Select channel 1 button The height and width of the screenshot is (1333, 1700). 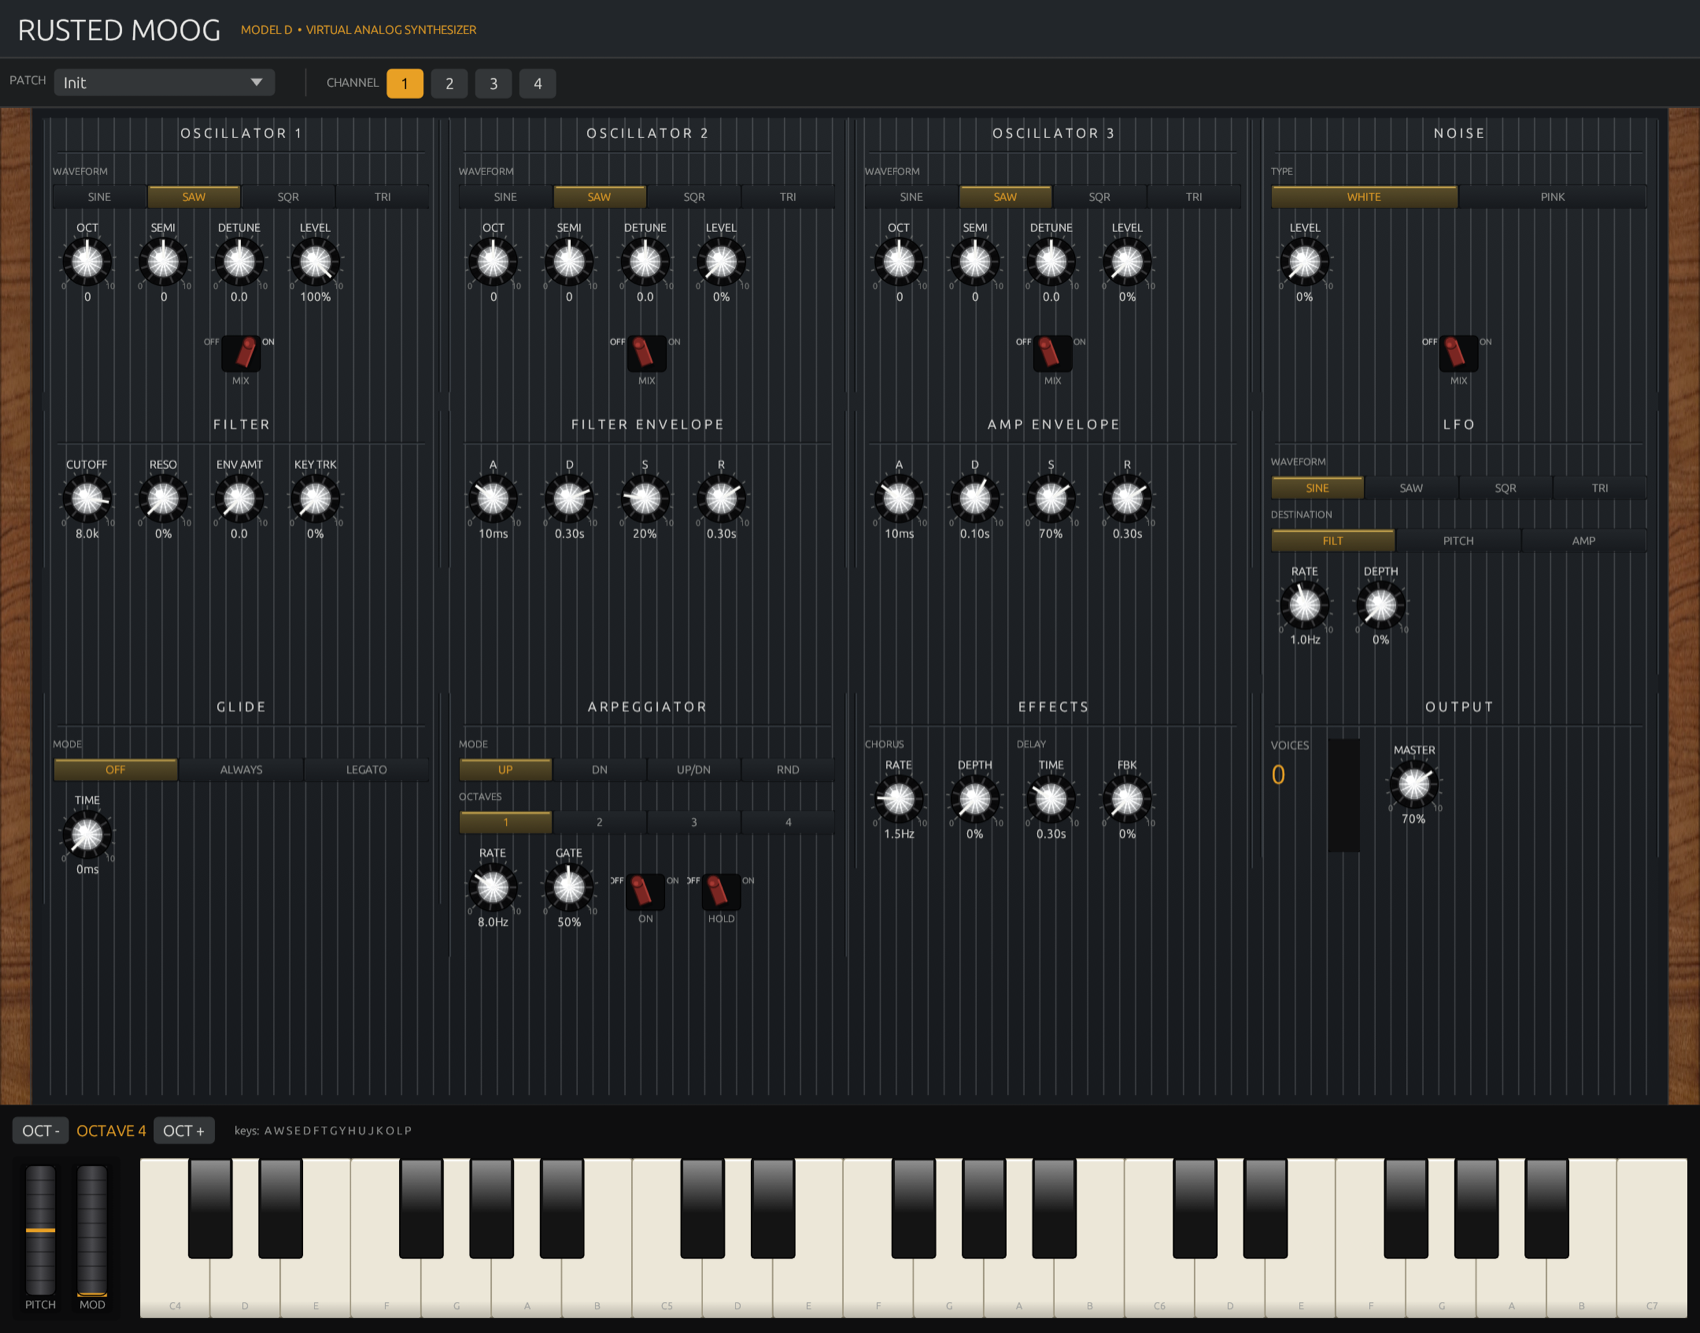coord(405,83)
